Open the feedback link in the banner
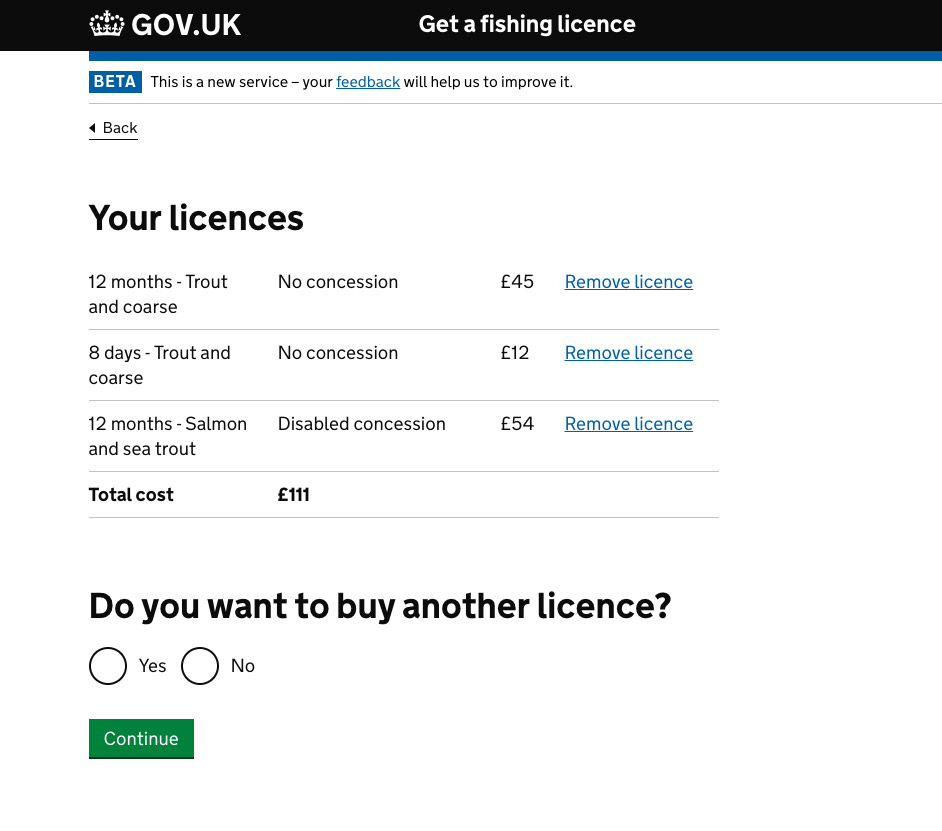Image resolution: width=942 pixels, height=831 pixels. click(368, 82)
